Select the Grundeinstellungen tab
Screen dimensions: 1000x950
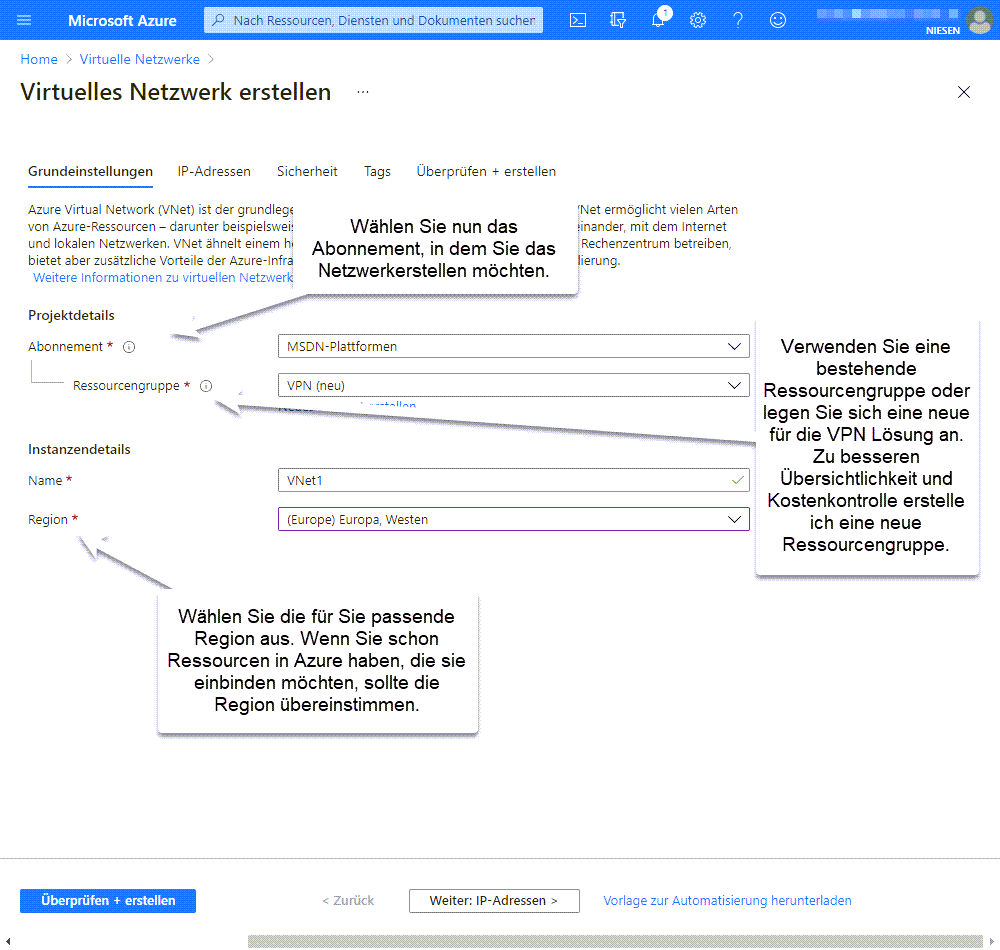[x=91, y=172]
